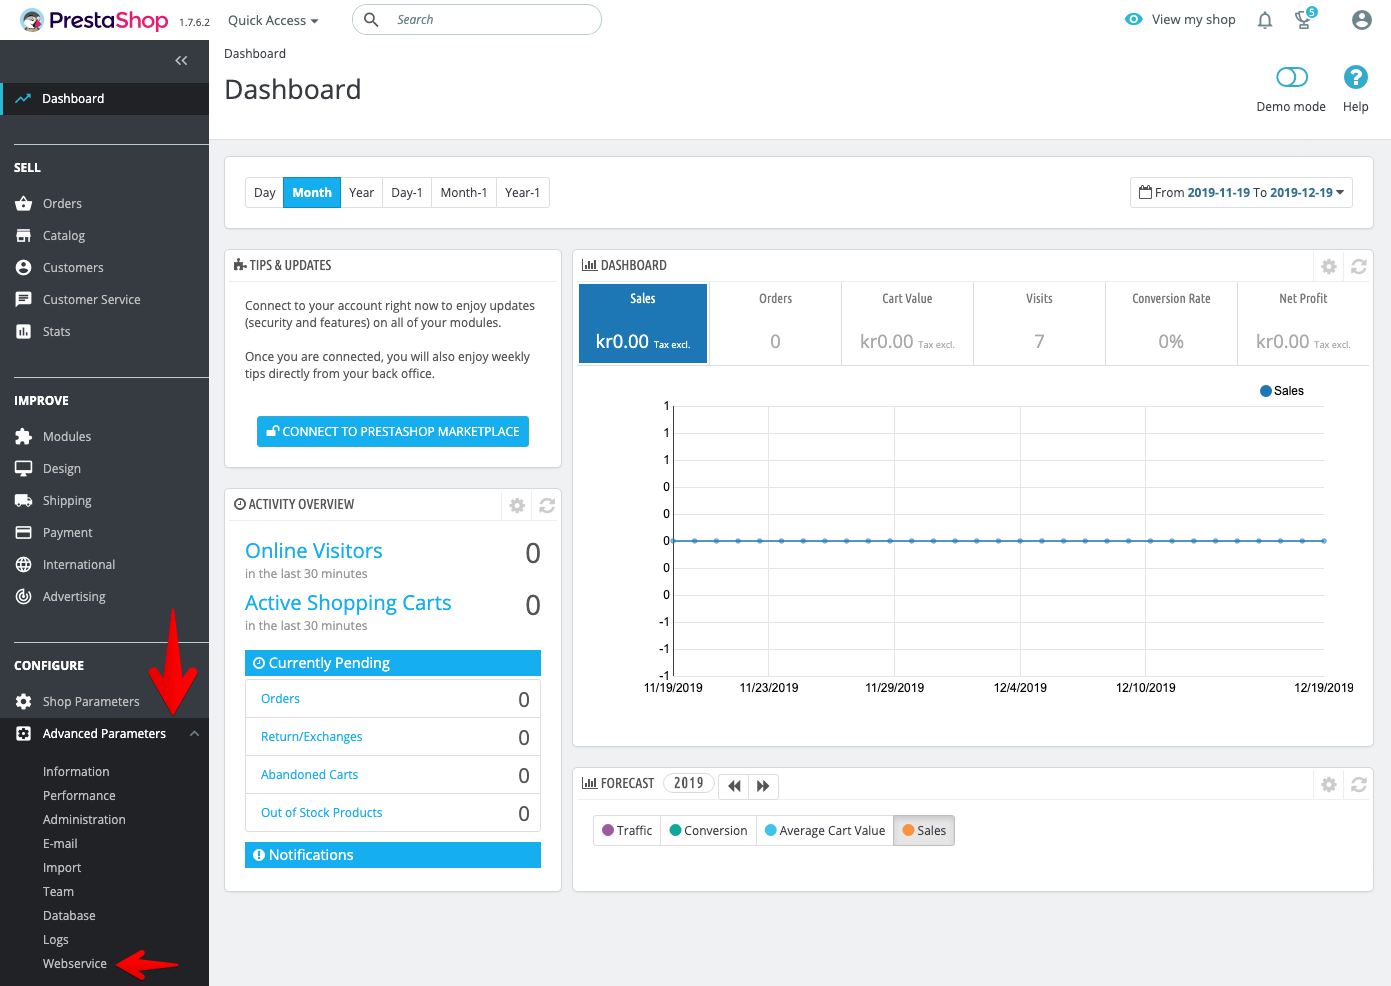The image size is (1391, 986).
Task: Click the search magnifier icon
Action: point(371,20)
